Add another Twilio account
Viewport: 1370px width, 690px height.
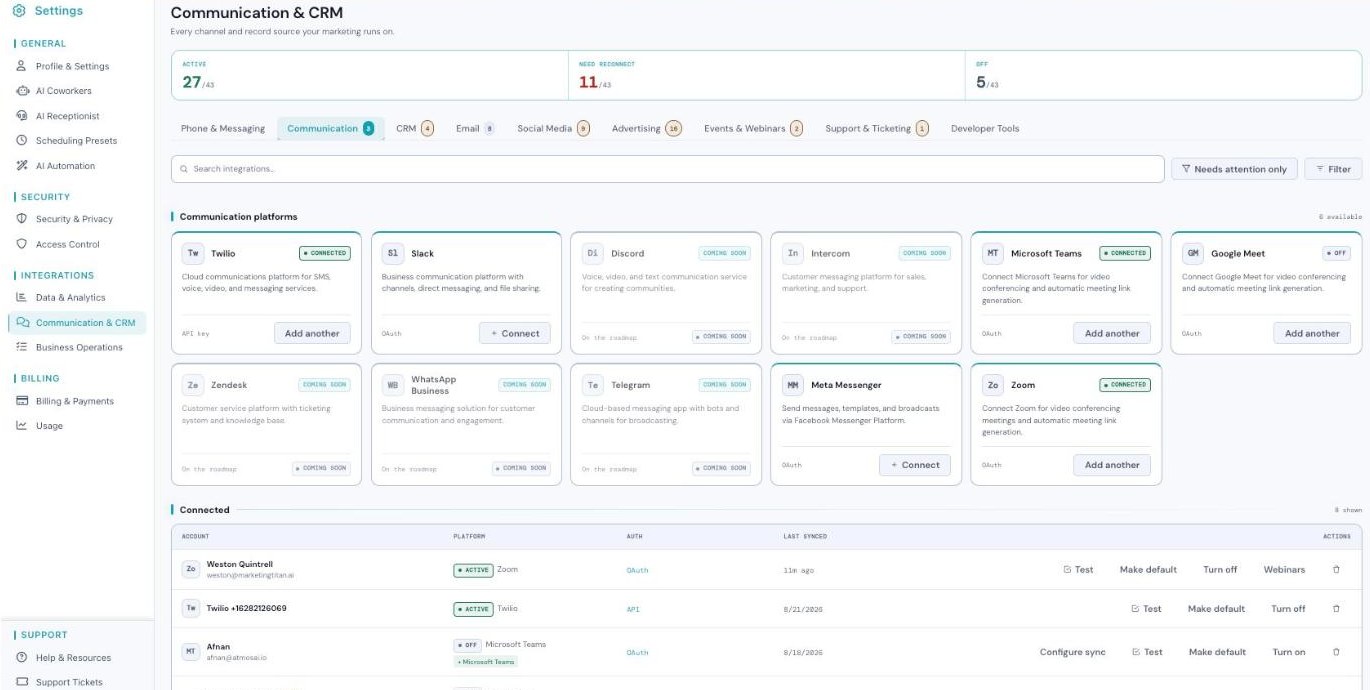click(x=312, y=333)
